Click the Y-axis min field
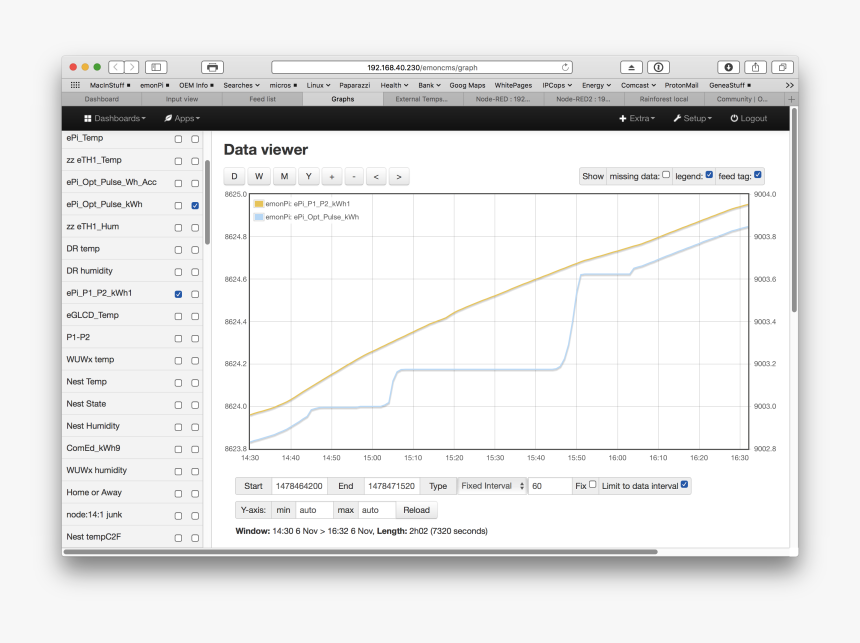 (x=314, y=510)
